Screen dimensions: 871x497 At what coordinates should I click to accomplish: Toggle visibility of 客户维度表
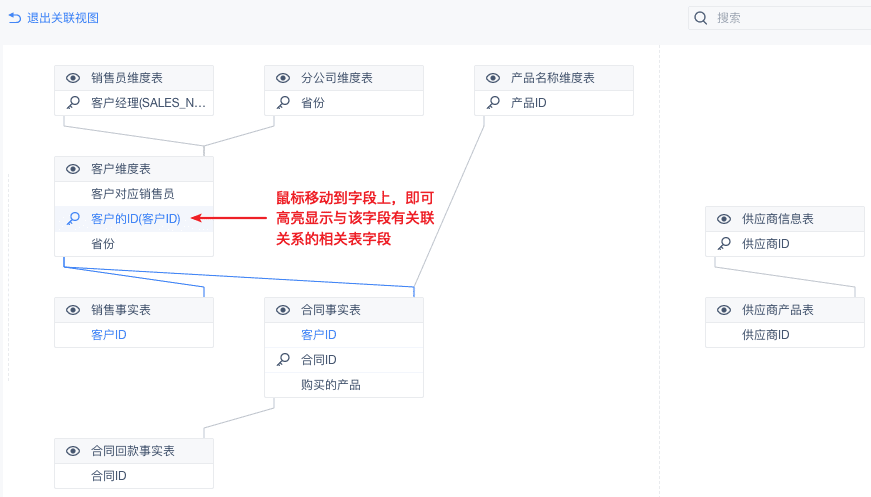[73, 169]
